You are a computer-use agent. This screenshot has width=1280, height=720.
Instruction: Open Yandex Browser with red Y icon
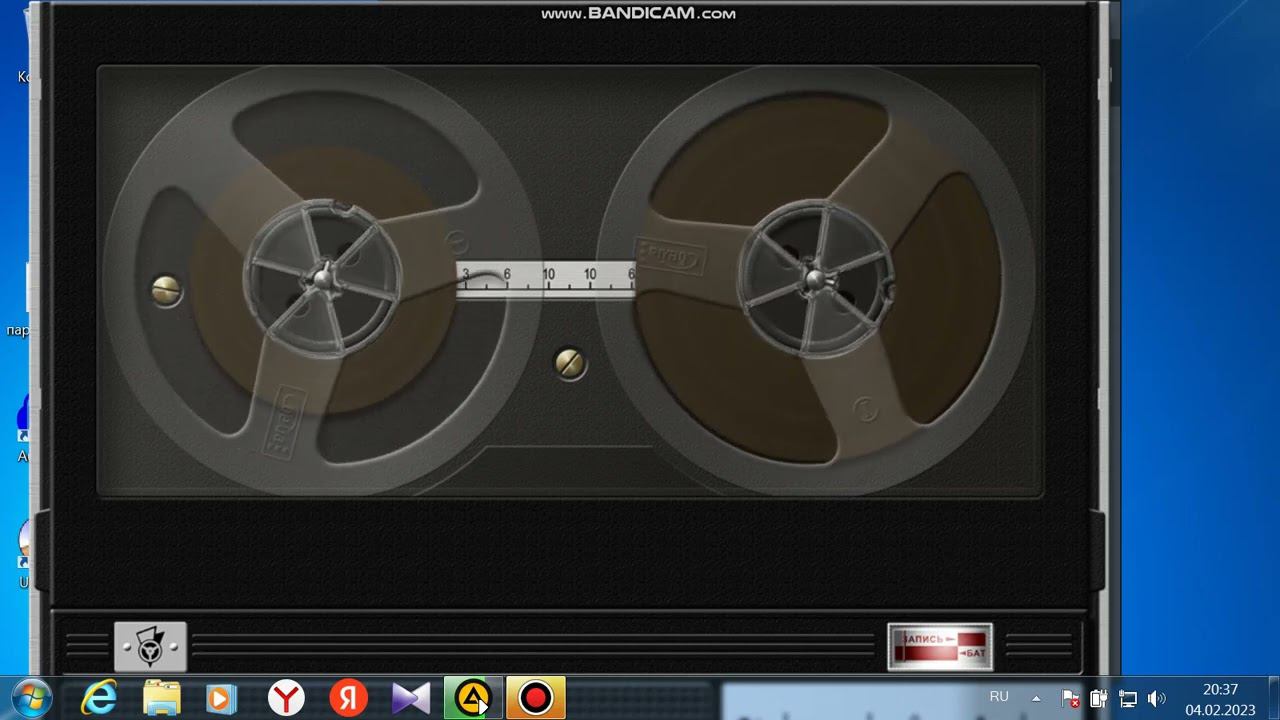pos(287,698)
